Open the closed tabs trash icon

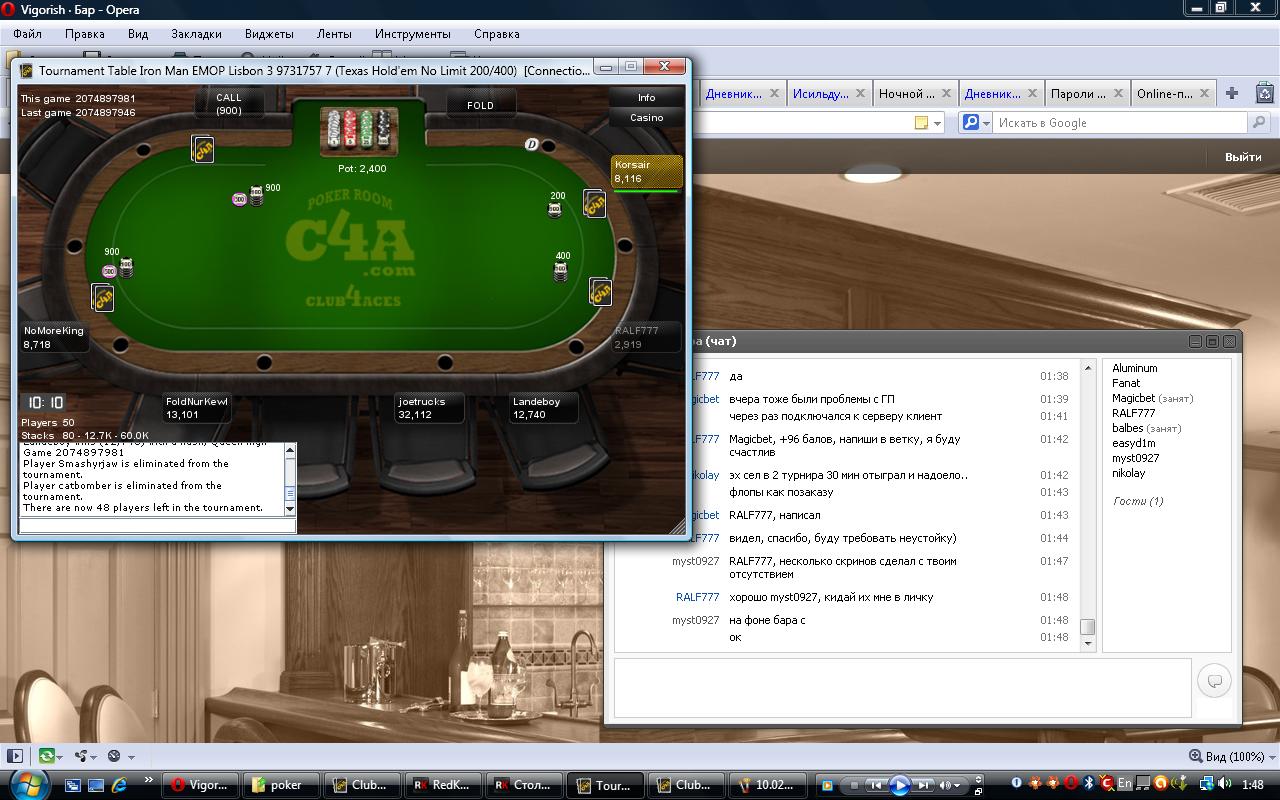click(x=1265, y=93)
